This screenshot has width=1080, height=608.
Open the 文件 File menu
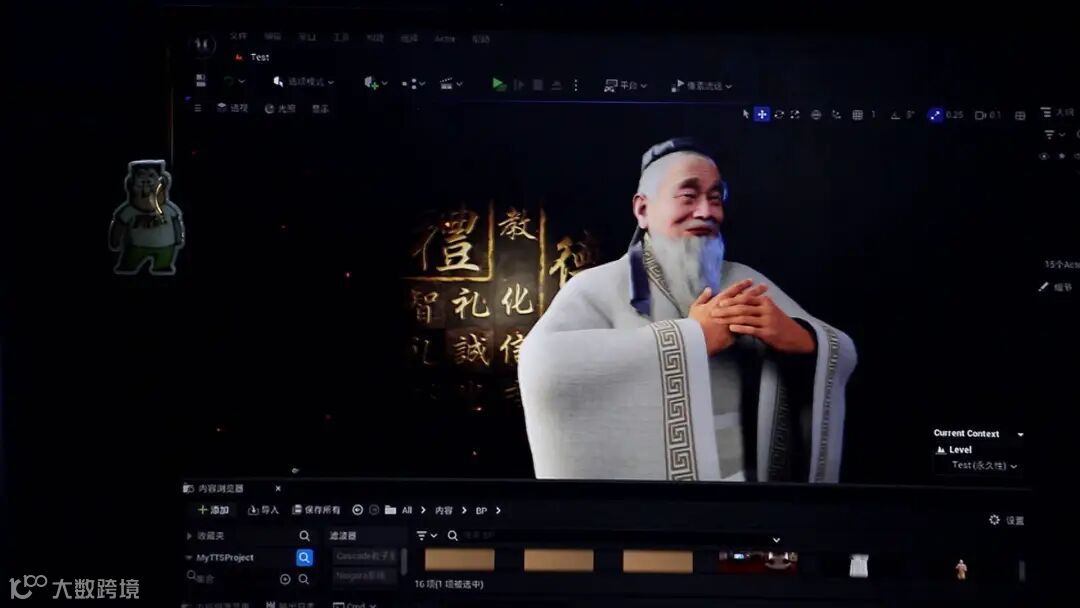(238, 36)
